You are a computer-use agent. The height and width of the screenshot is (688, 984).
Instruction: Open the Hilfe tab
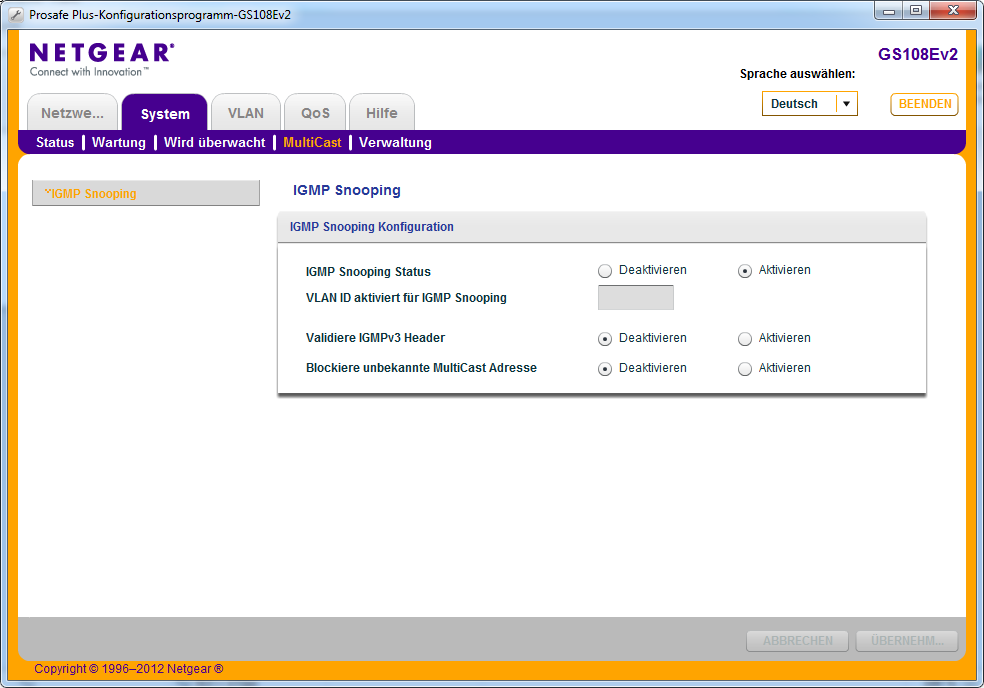click(x=381, y=113)
